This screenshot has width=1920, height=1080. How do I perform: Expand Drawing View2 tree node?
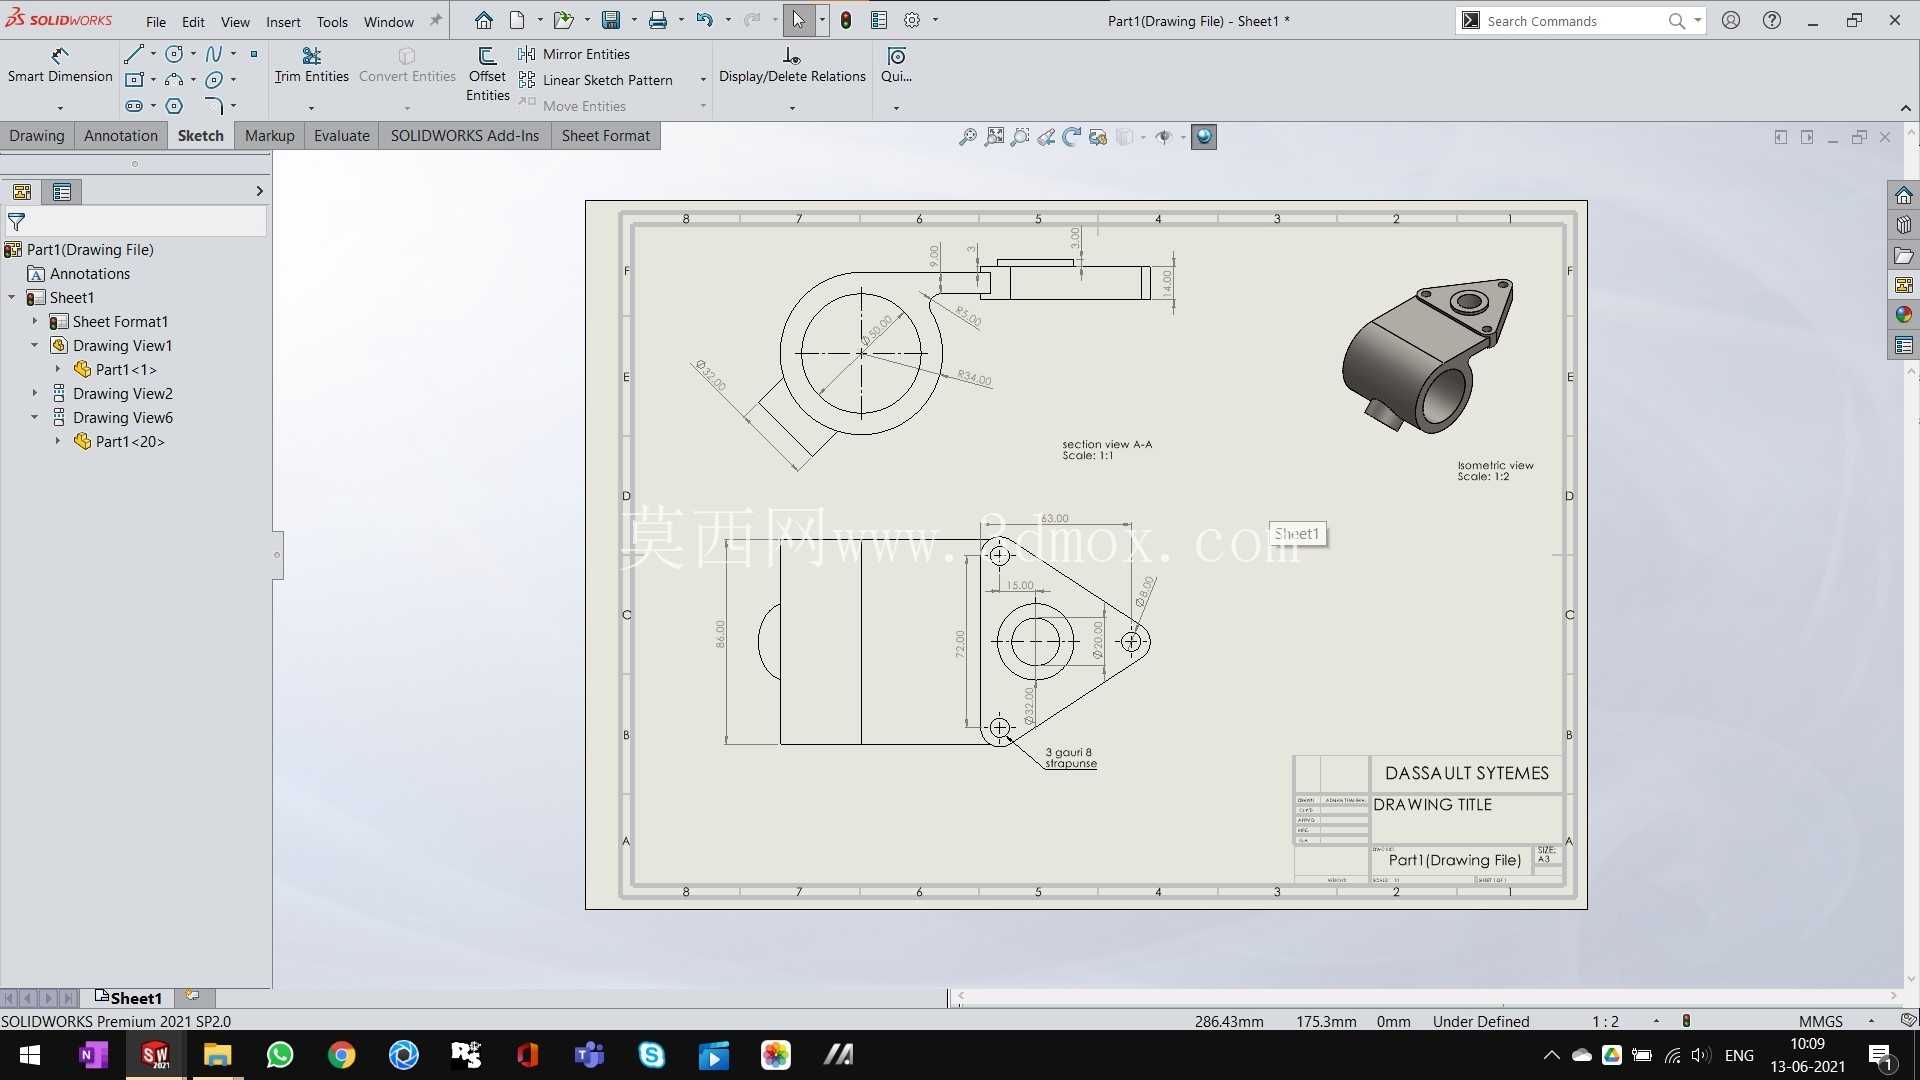(35, 394)
